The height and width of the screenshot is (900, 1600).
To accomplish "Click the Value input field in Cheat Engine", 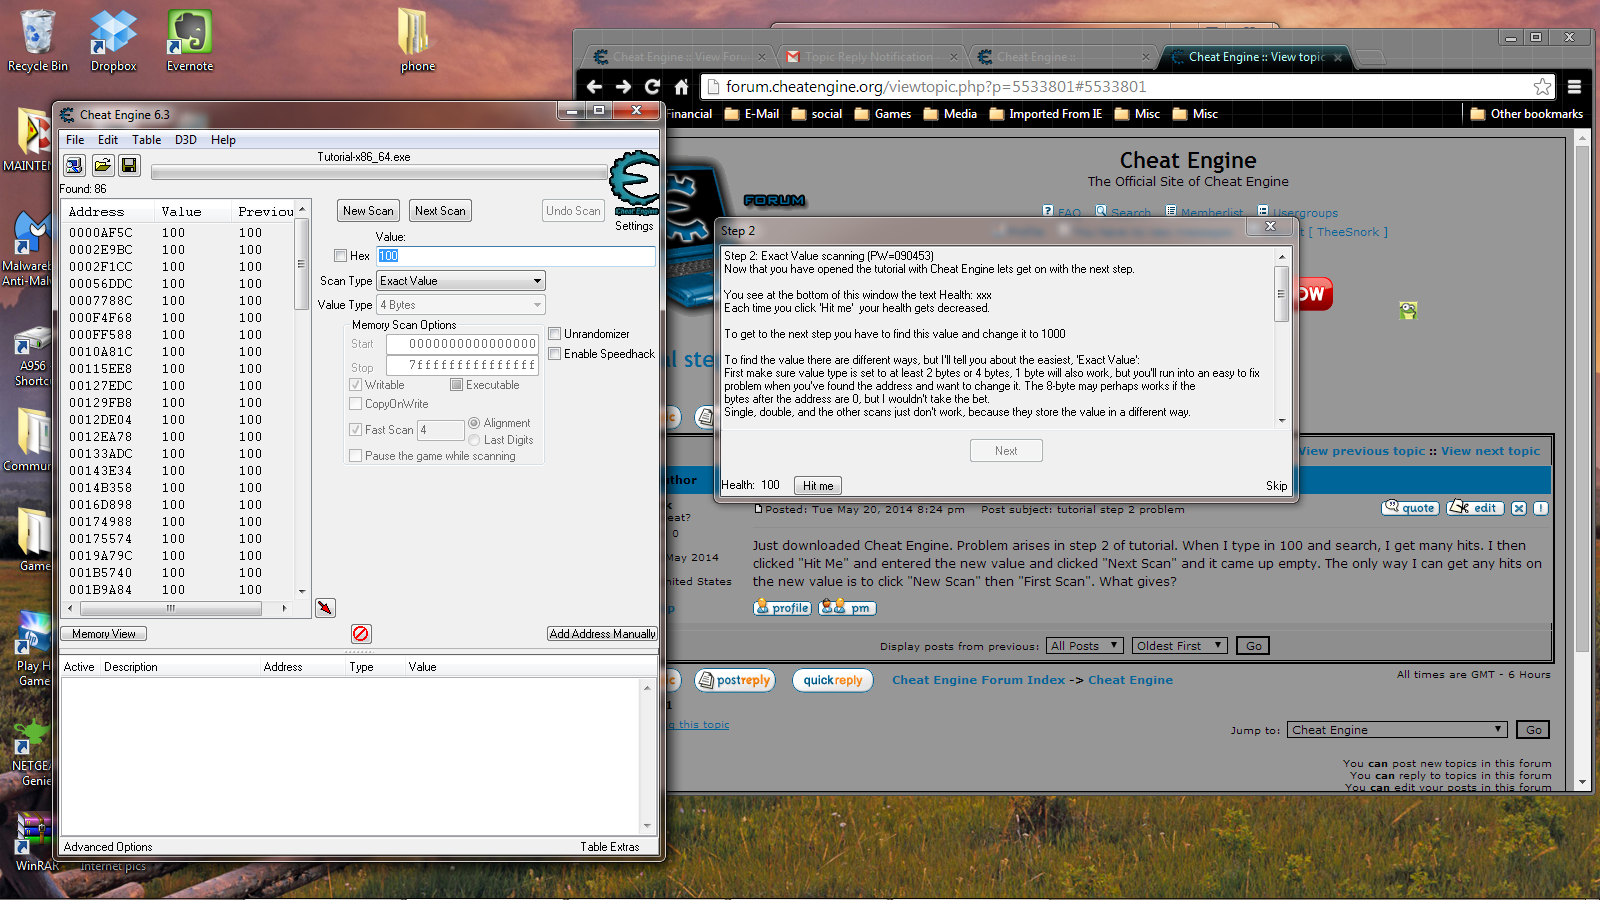I will [x=516, y=256].
